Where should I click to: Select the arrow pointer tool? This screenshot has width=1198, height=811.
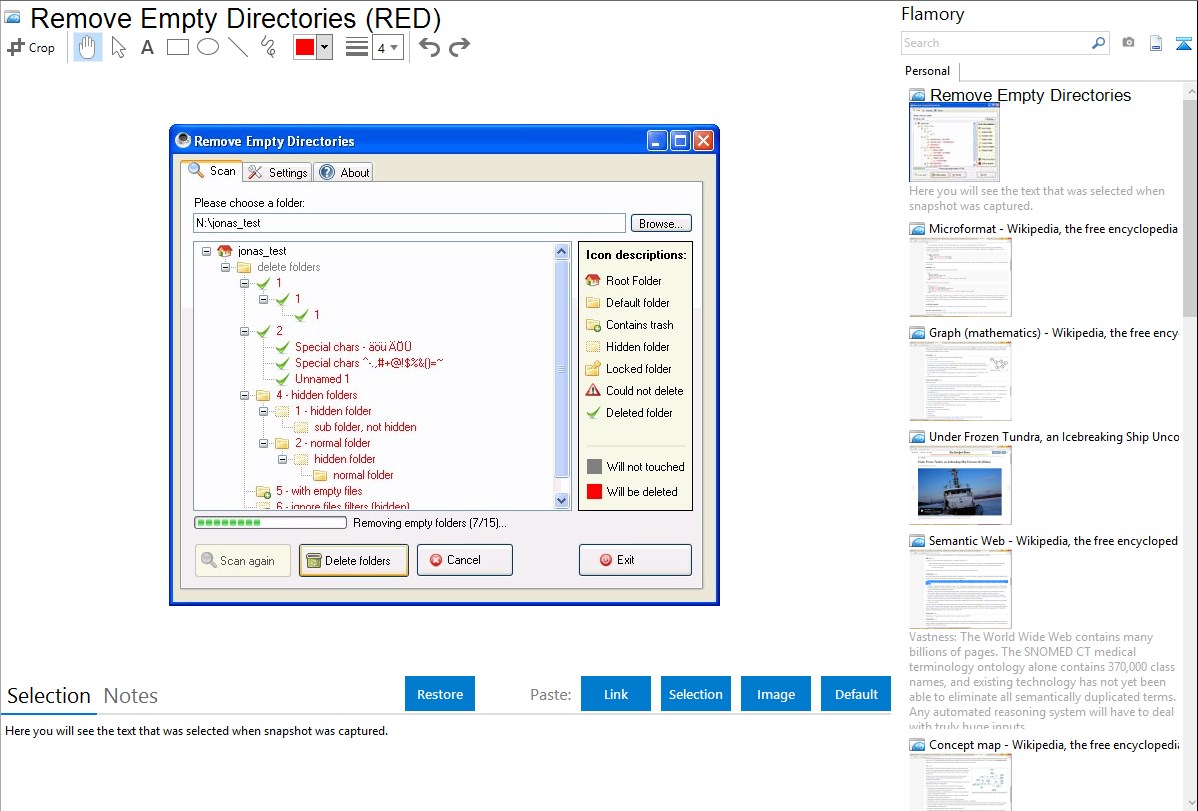[118, 47]
